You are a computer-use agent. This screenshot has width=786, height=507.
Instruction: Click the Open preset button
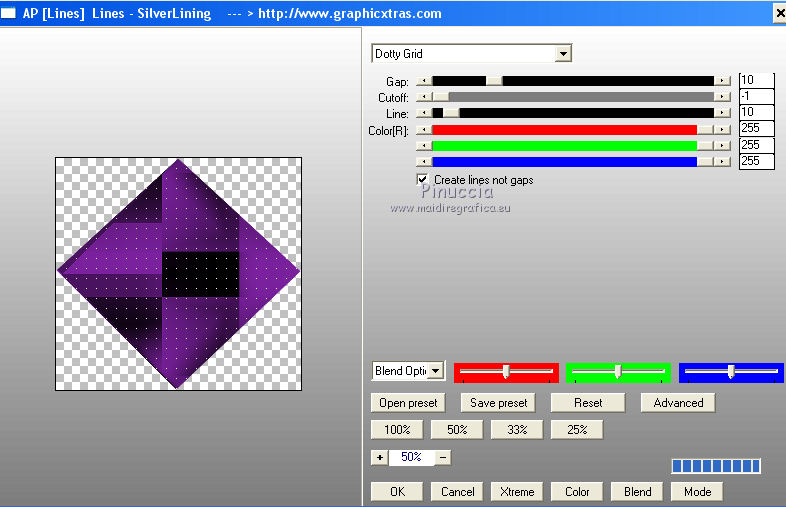[x=408, y=403]
